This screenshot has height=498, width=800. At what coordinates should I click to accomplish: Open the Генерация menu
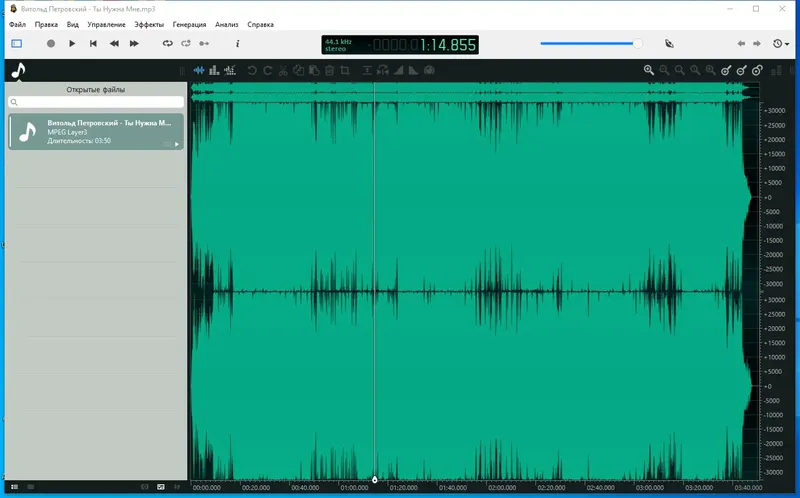pyautogui.click(x=189, y=24)
